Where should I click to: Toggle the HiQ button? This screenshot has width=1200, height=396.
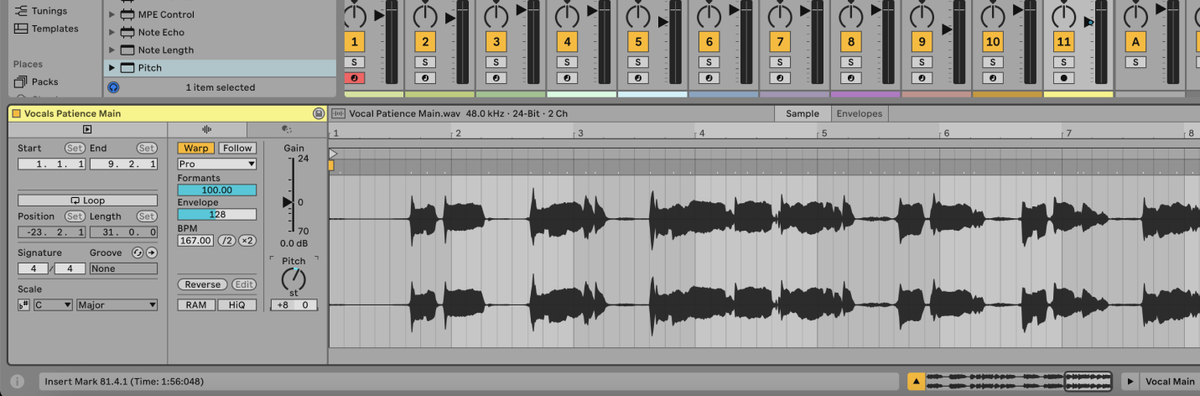(x=237, y=304)
